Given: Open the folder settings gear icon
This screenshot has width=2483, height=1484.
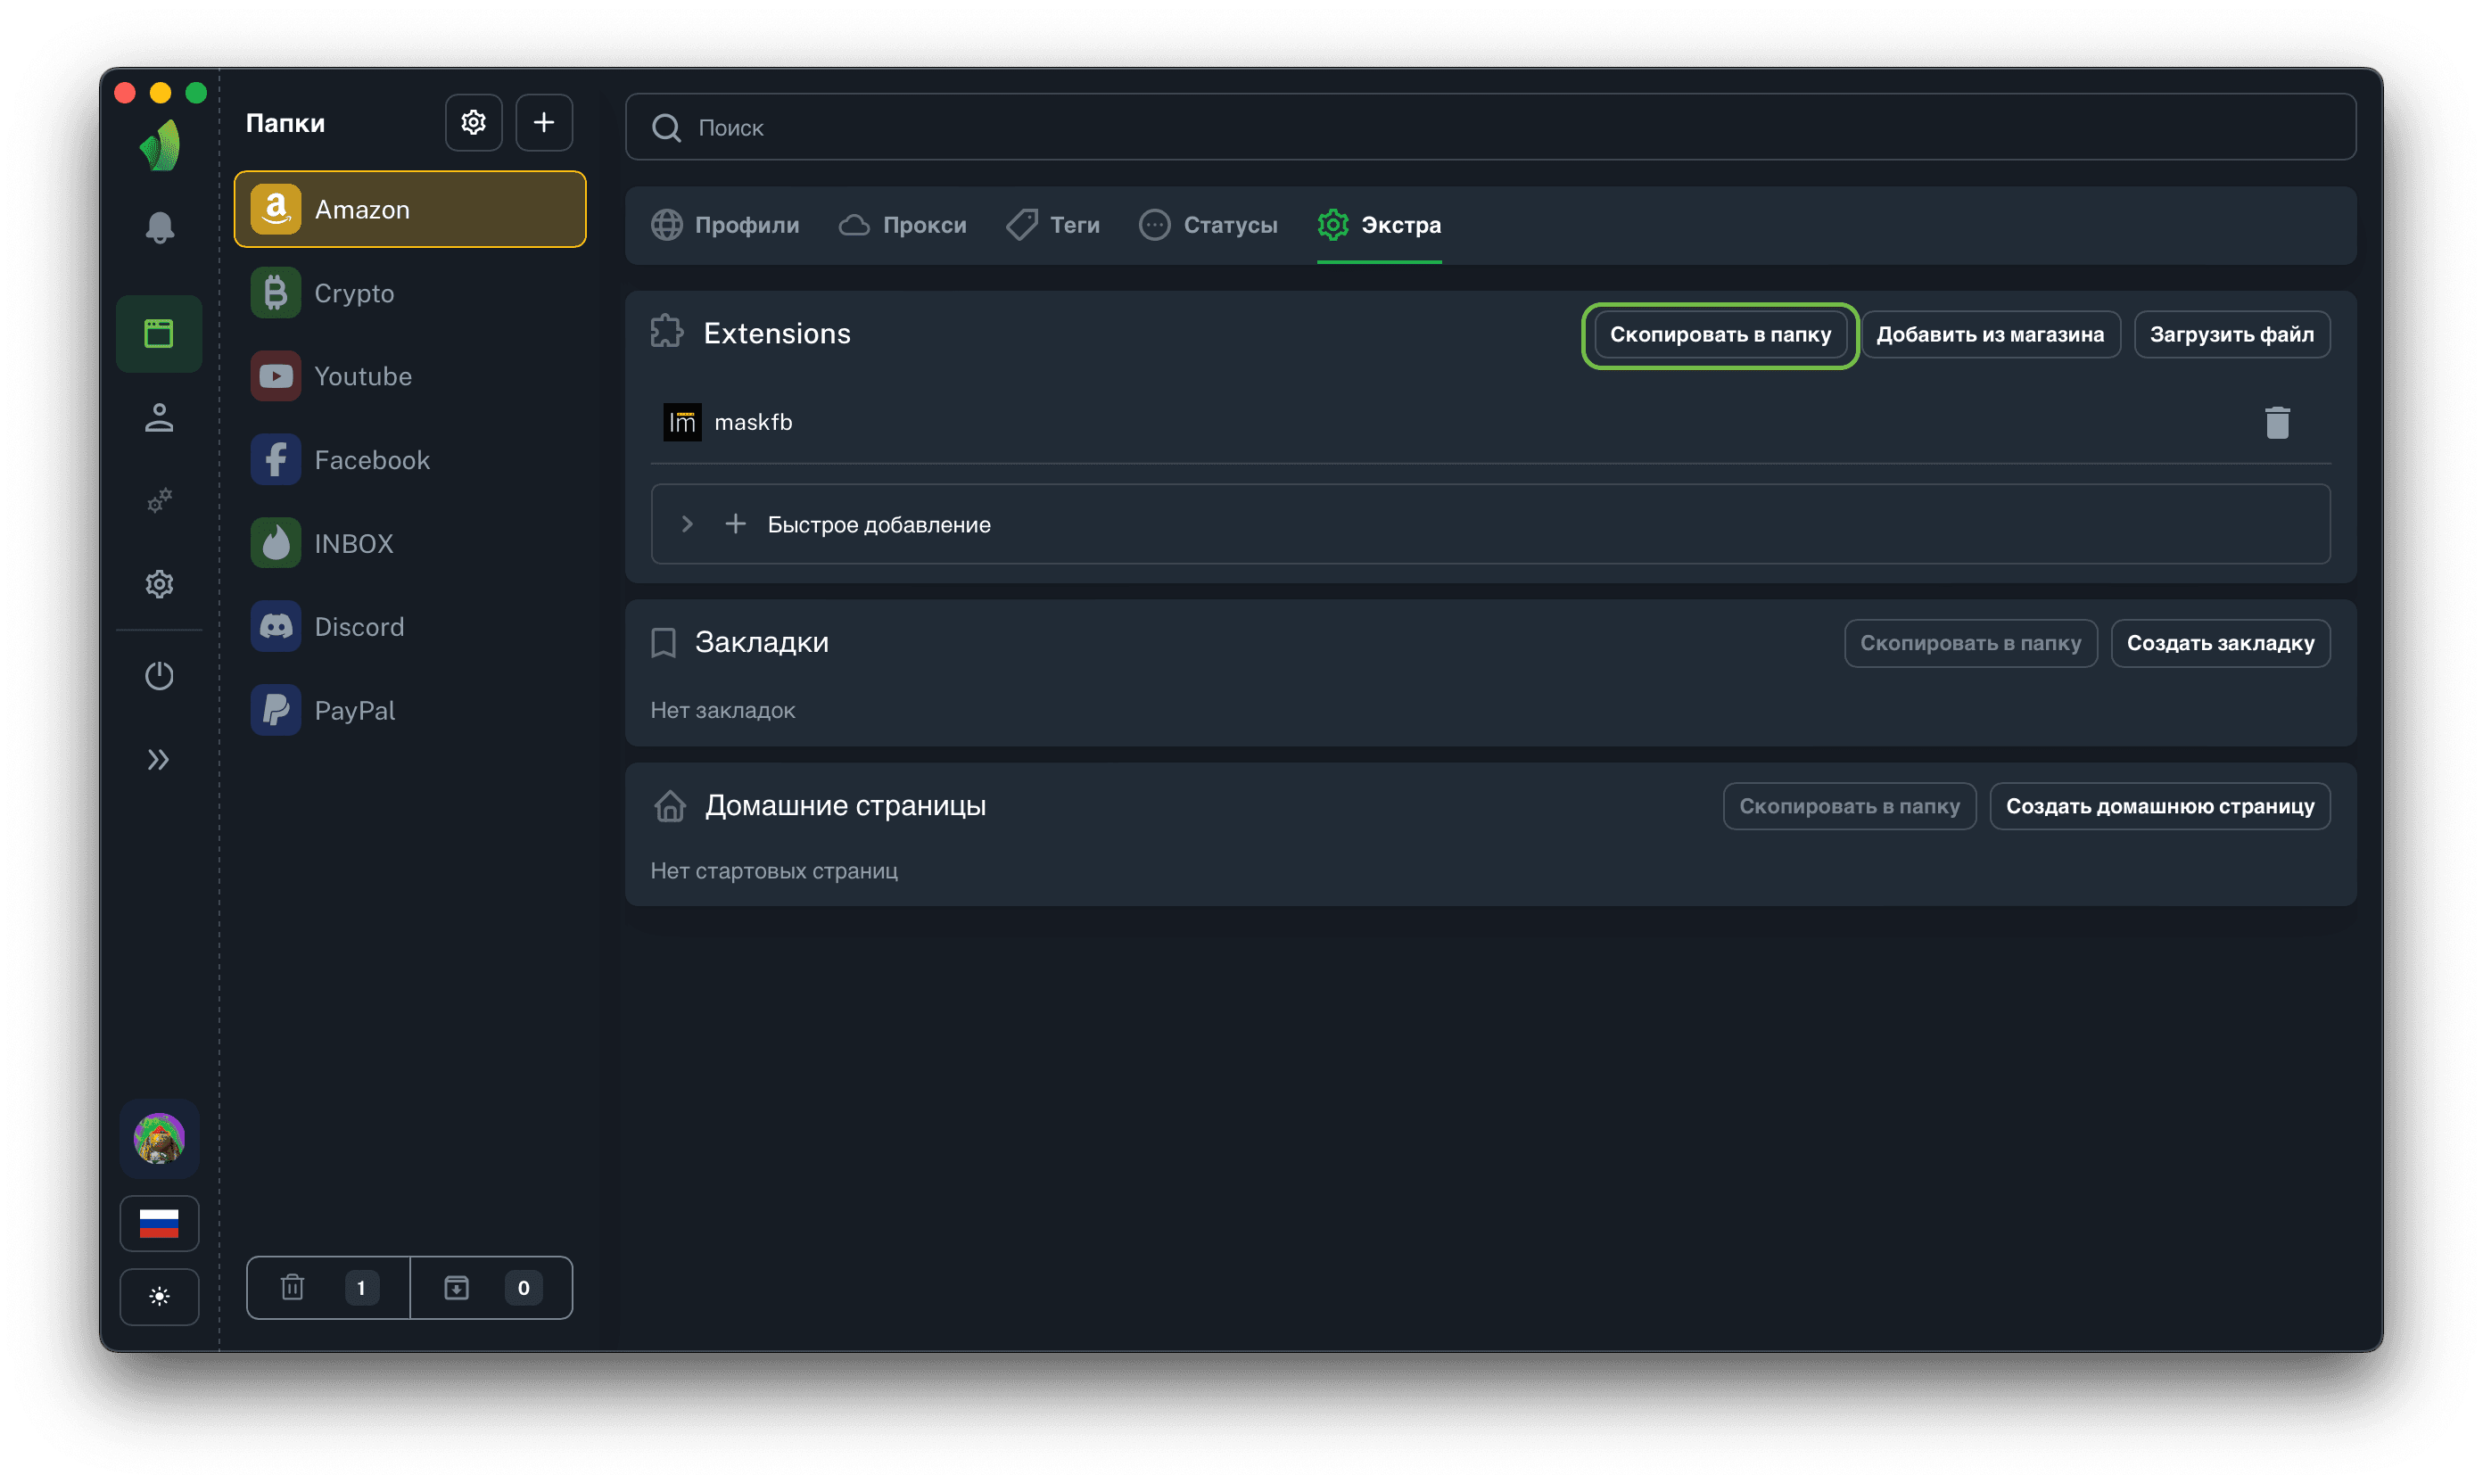Looking at the screenshot, I should click(x=473, y=123).
